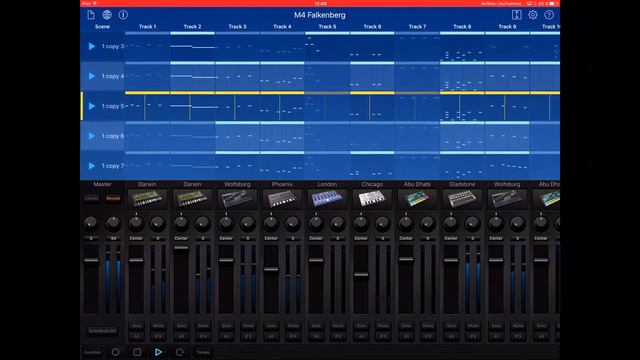The image size is (640, 360).
Task: Play scene 1 copy 3
Action: point(92,46)
